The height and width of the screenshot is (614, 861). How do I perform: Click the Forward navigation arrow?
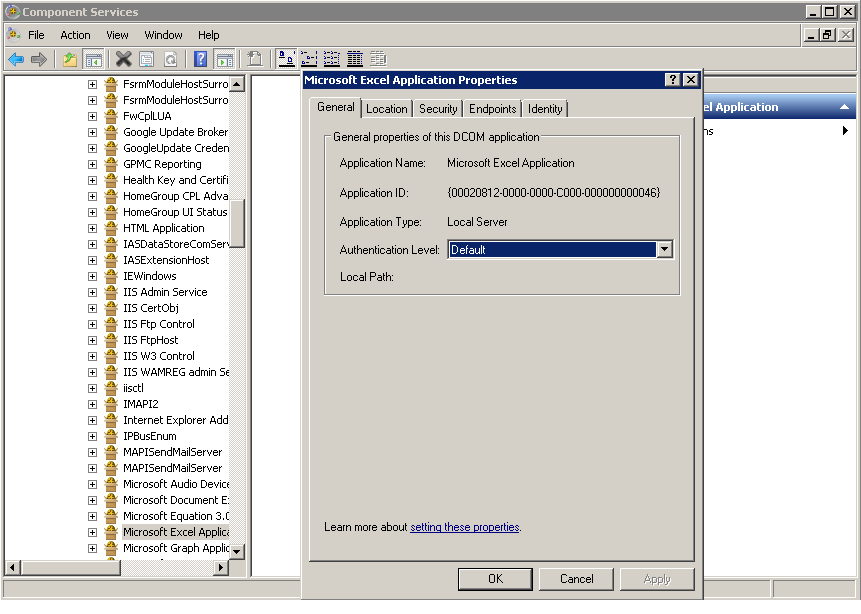pyautogui.click(x=39, y=58)
